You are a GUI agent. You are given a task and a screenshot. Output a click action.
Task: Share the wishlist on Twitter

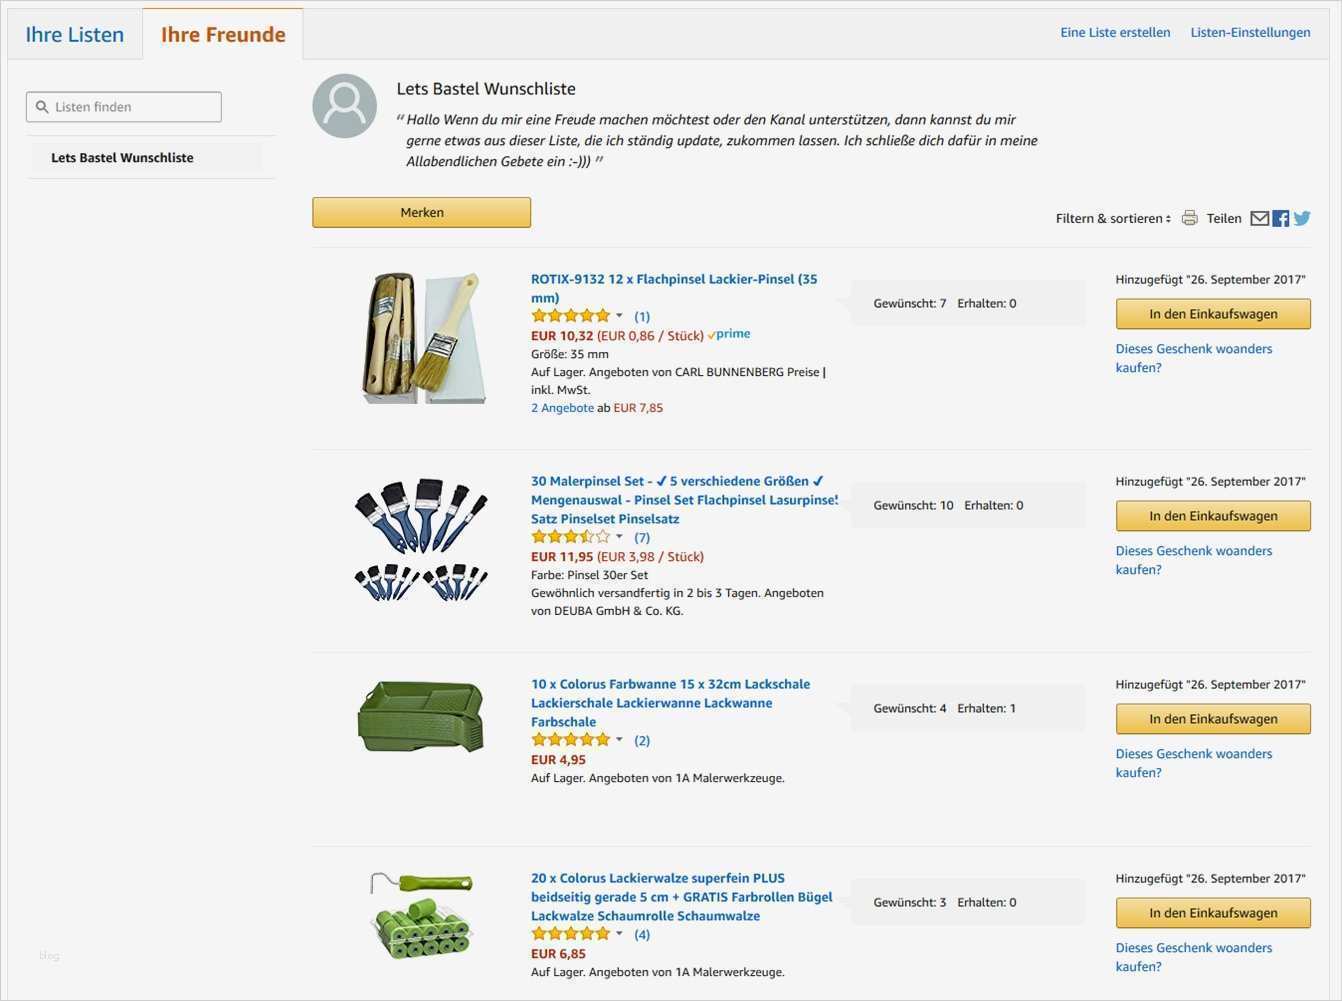(1302, 218)
